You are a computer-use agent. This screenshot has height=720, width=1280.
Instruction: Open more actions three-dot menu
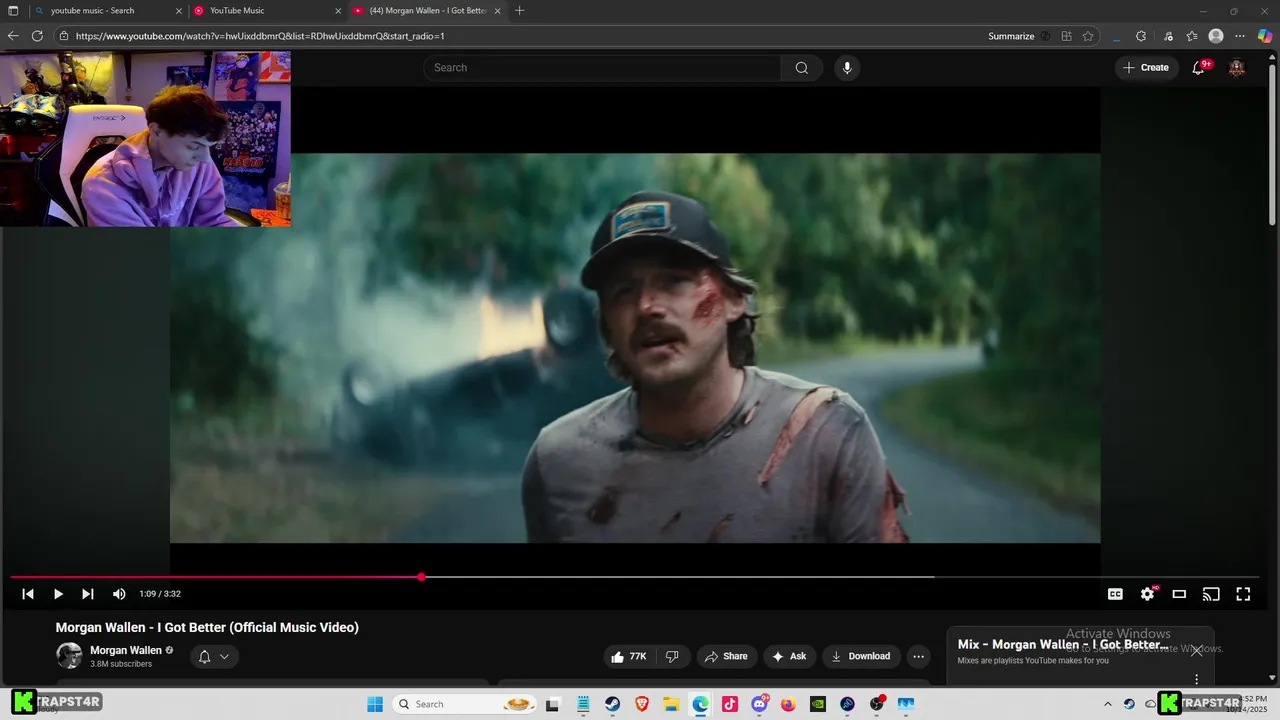(918, 657)
